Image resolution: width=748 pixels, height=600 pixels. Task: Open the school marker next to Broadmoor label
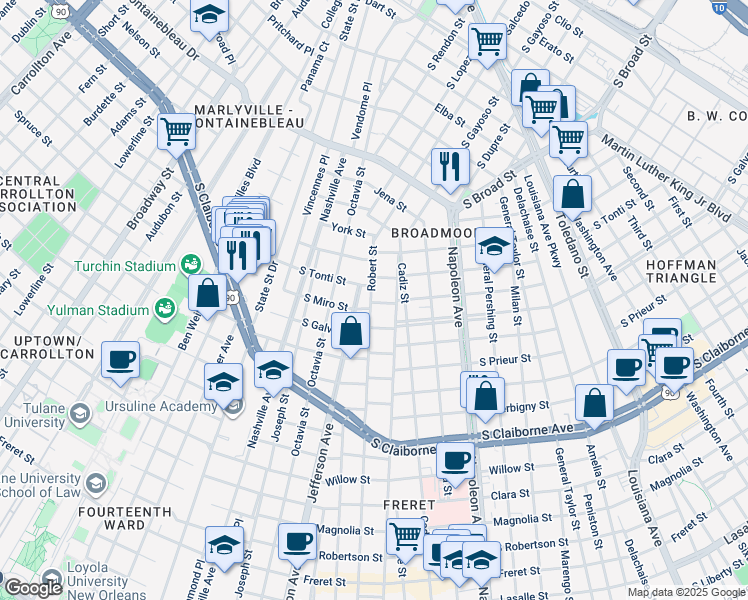494,247
